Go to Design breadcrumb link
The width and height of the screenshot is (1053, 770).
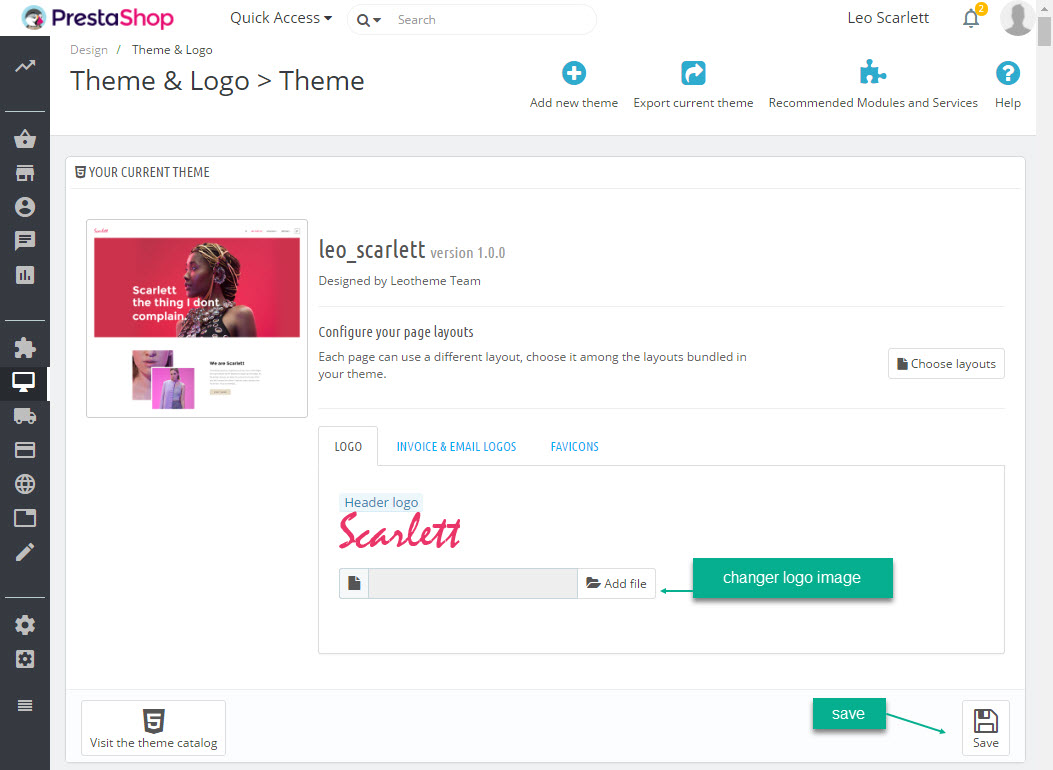(x=89, y=50)
